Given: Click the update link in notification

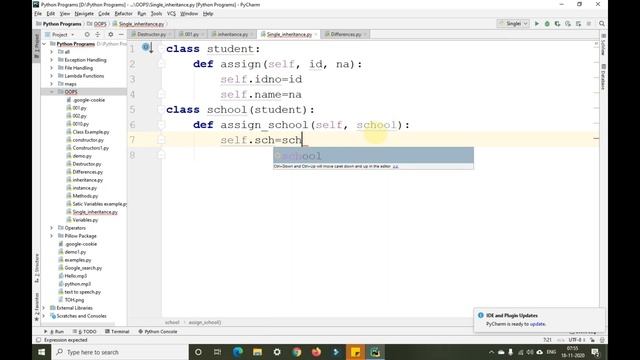Looking at the screenshot, I should point(537,324).
